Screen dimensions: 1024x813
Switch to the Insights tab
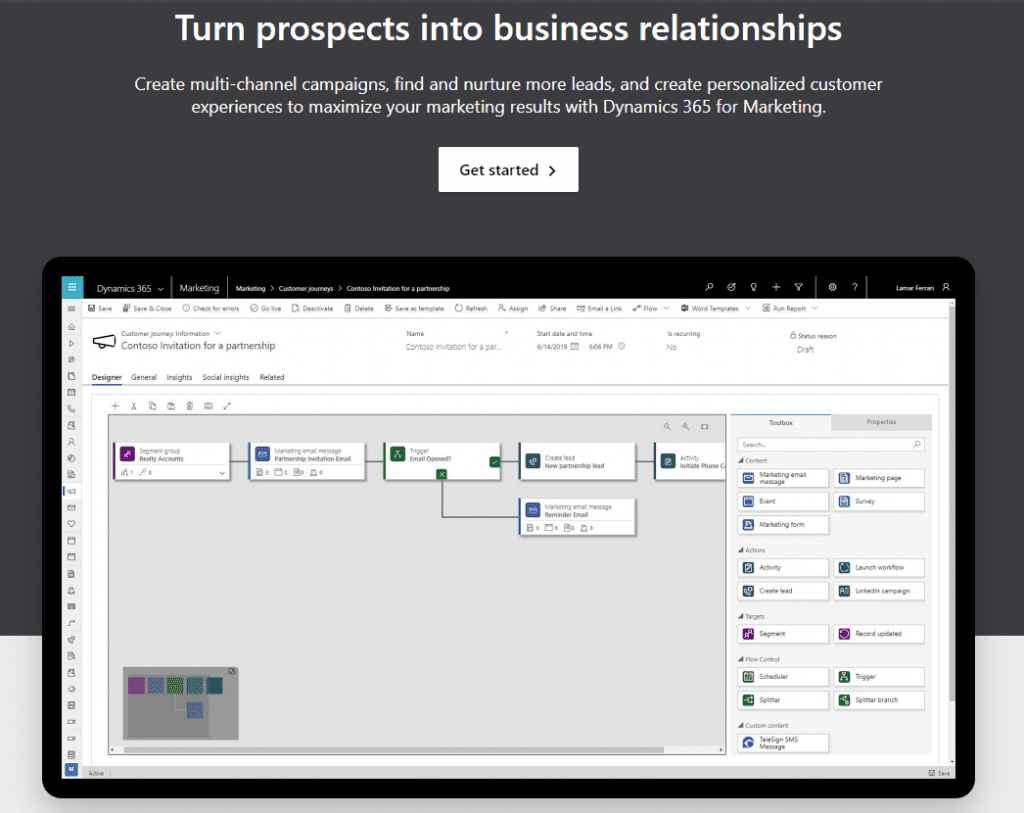179,378
